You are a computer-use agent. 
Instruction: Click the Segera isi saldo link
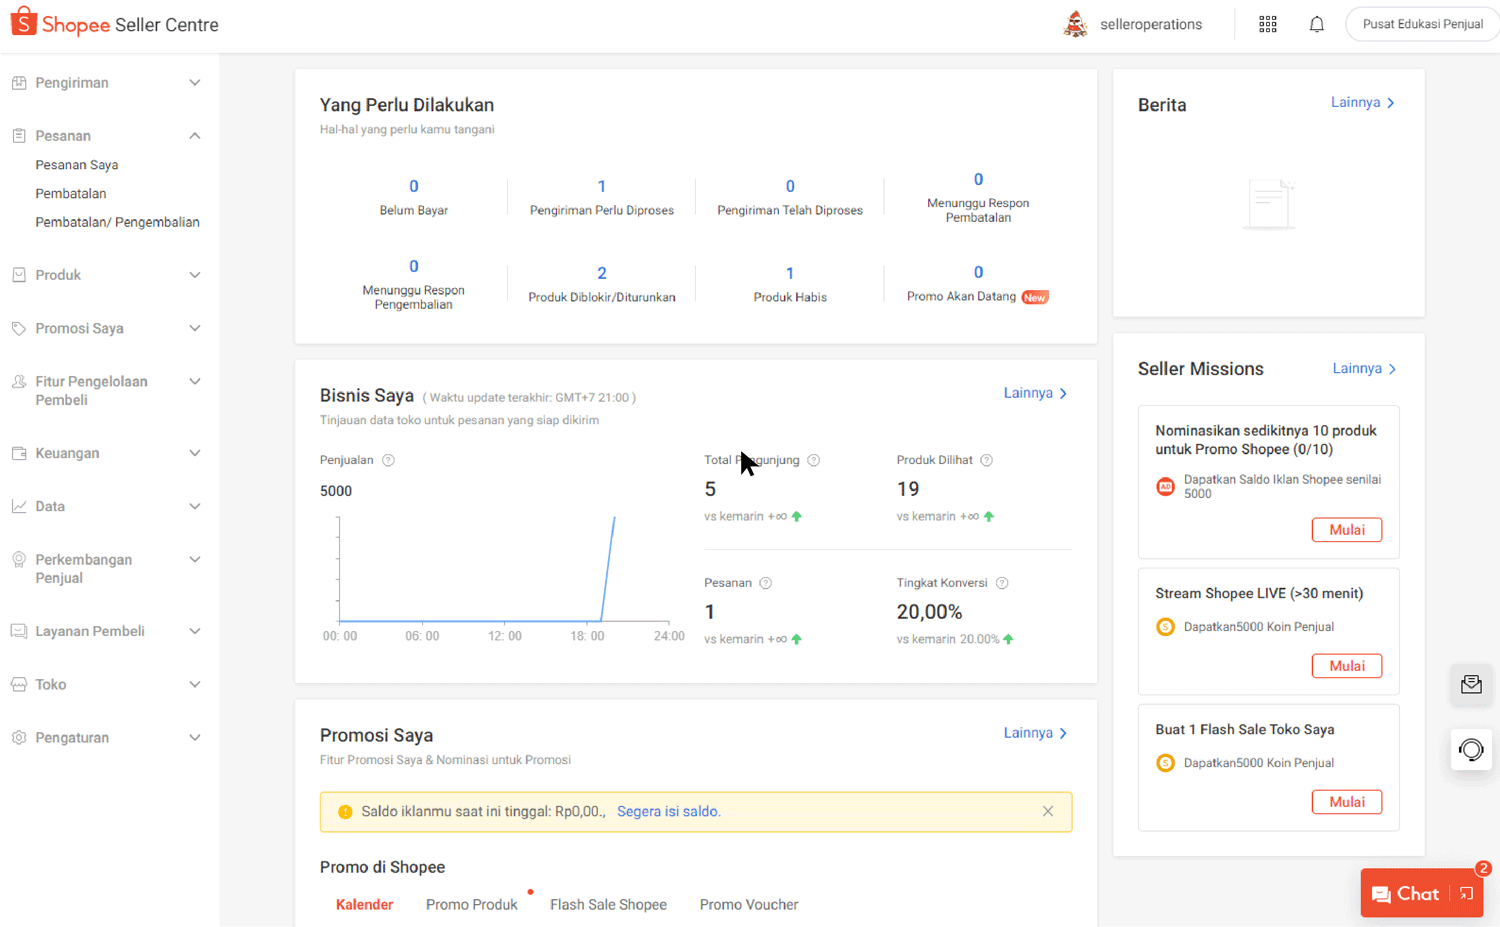click(x=668, y=811)
